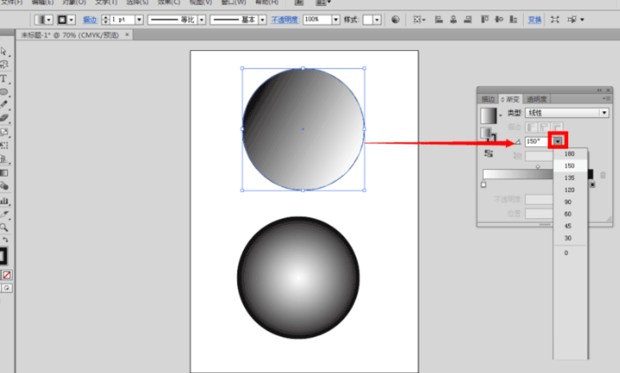Select the Gradient tool in toolbox
Screen dimensions: 620x373
coord(4,173)
